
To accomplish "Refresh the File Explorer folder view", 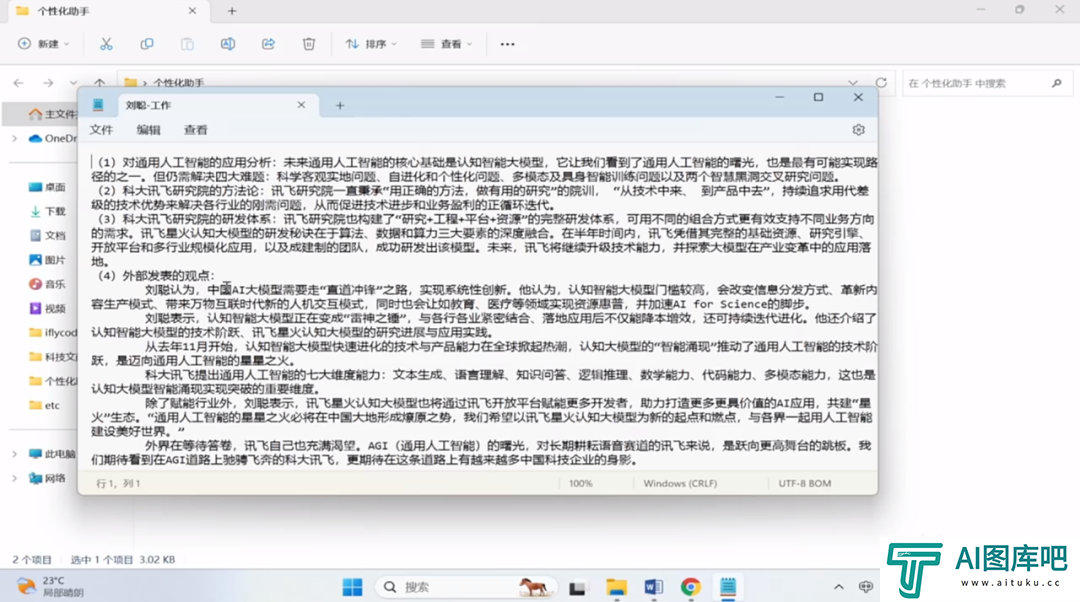I will (x=881, y=83).
